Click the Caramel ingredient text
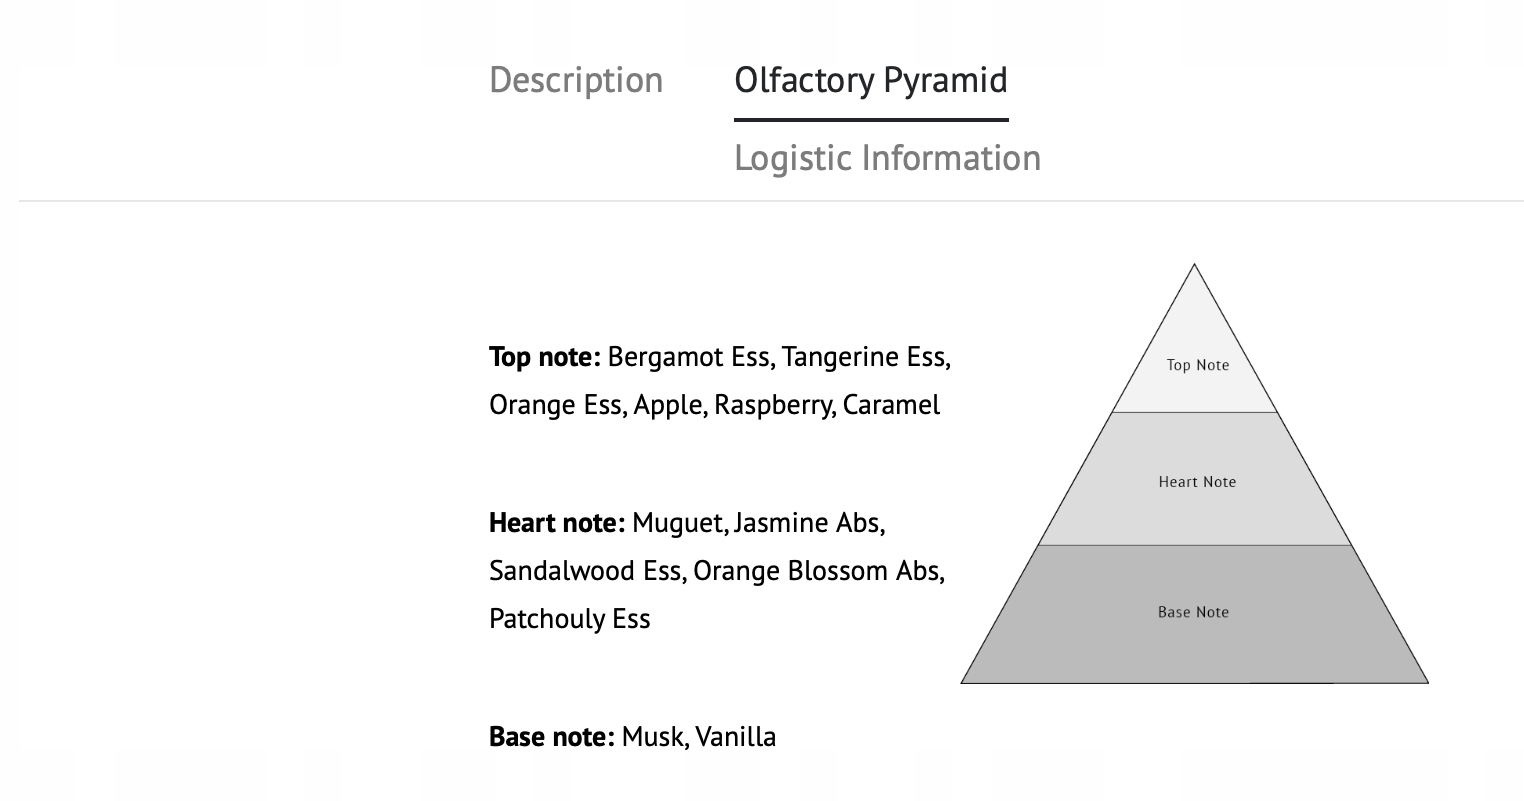Screen dimensions: 1524x801 click(891, 405)
